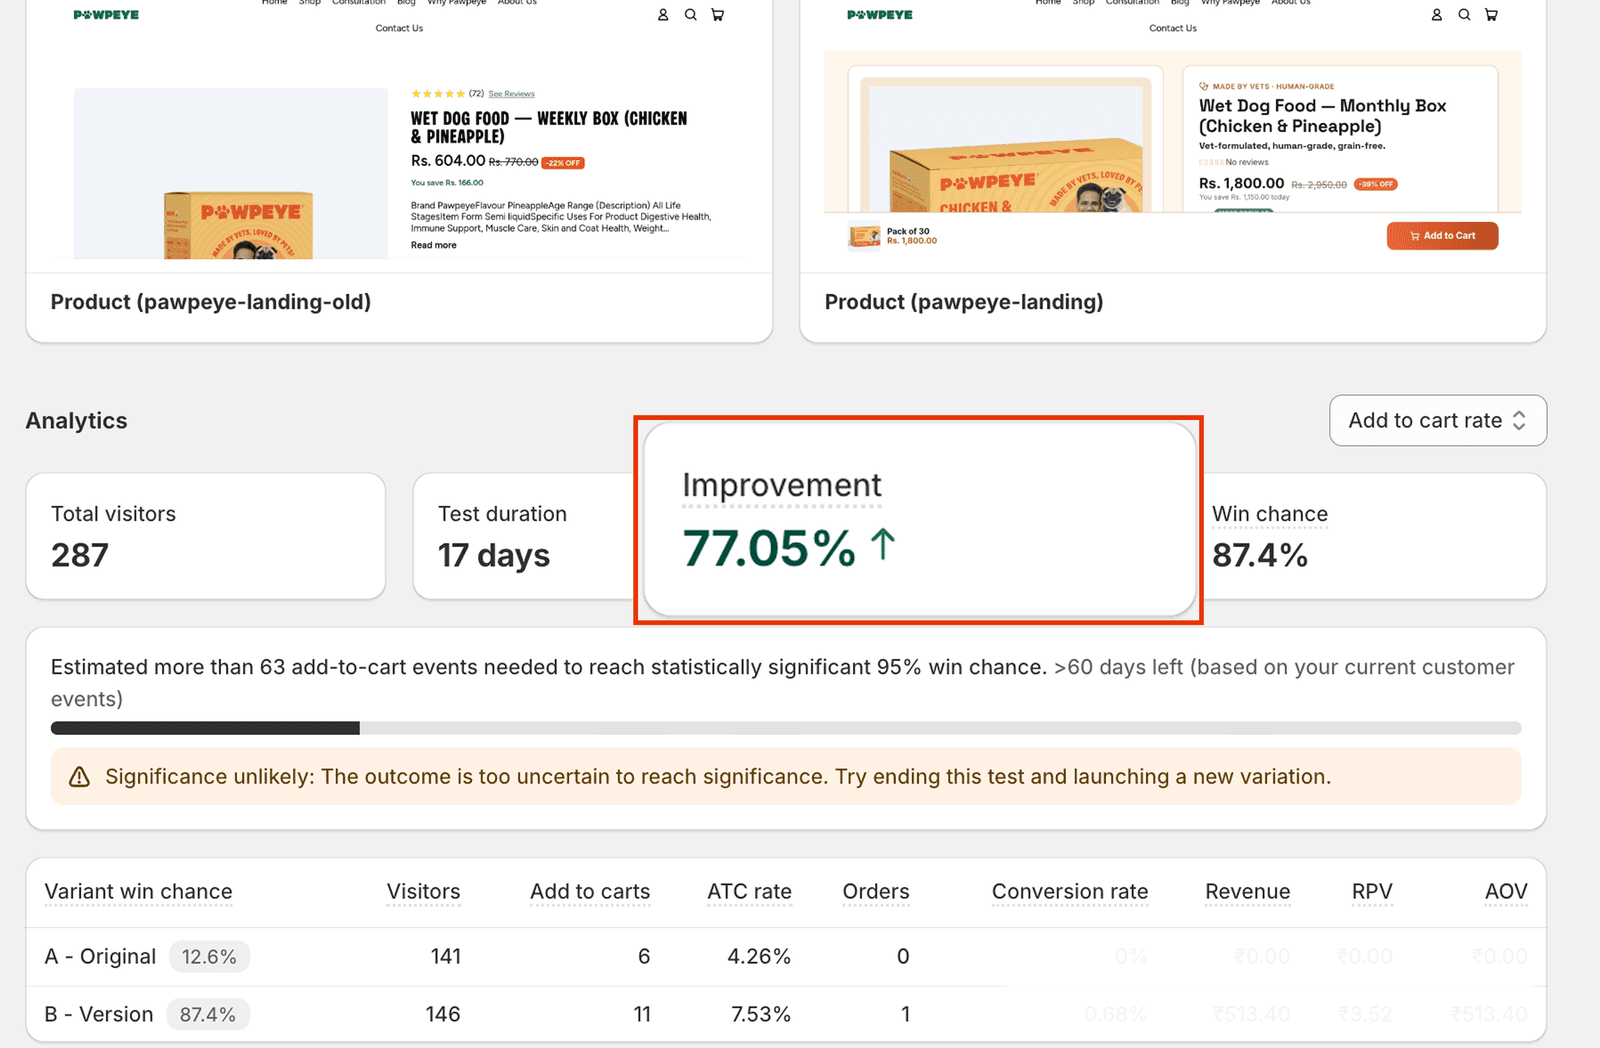Click the search icon in pawpeye-landing preview
The width and height of the screenshot is (1600, 1048).
point(1464,15)
